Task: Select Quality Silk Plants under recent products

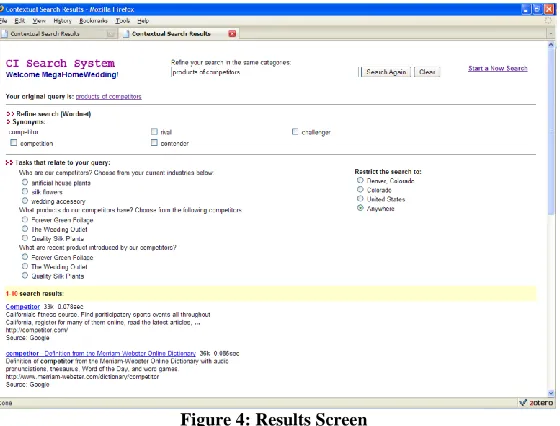Action: pyautogui.click(x=25, y=275)
